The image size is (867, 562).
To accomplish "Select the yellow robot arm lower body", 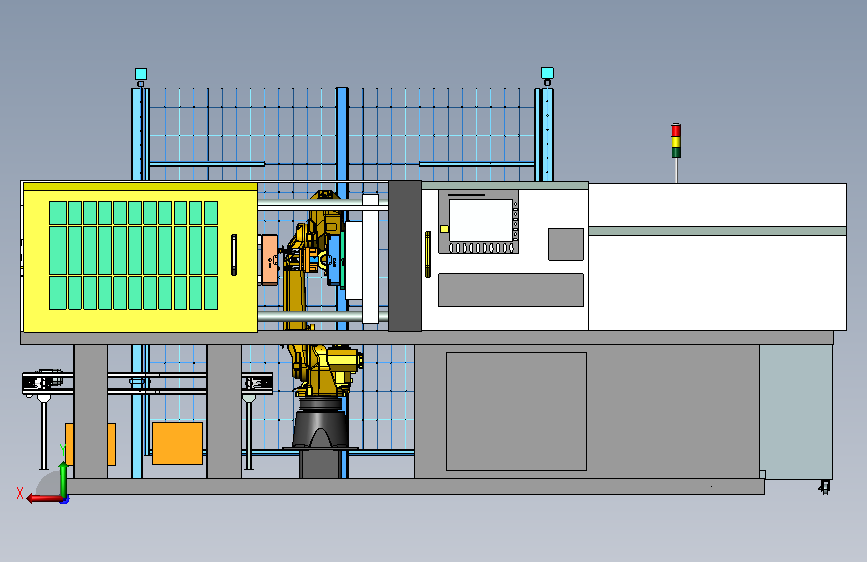I will click(326, 370).
